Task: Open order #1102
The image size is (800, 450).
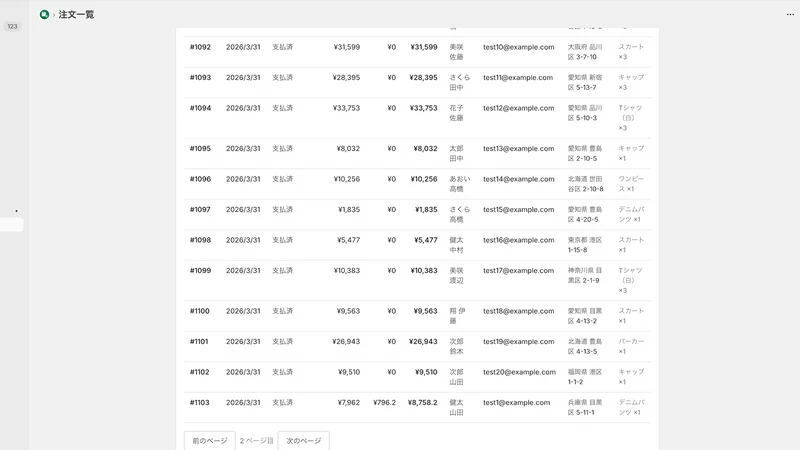Action: (199, 372)
